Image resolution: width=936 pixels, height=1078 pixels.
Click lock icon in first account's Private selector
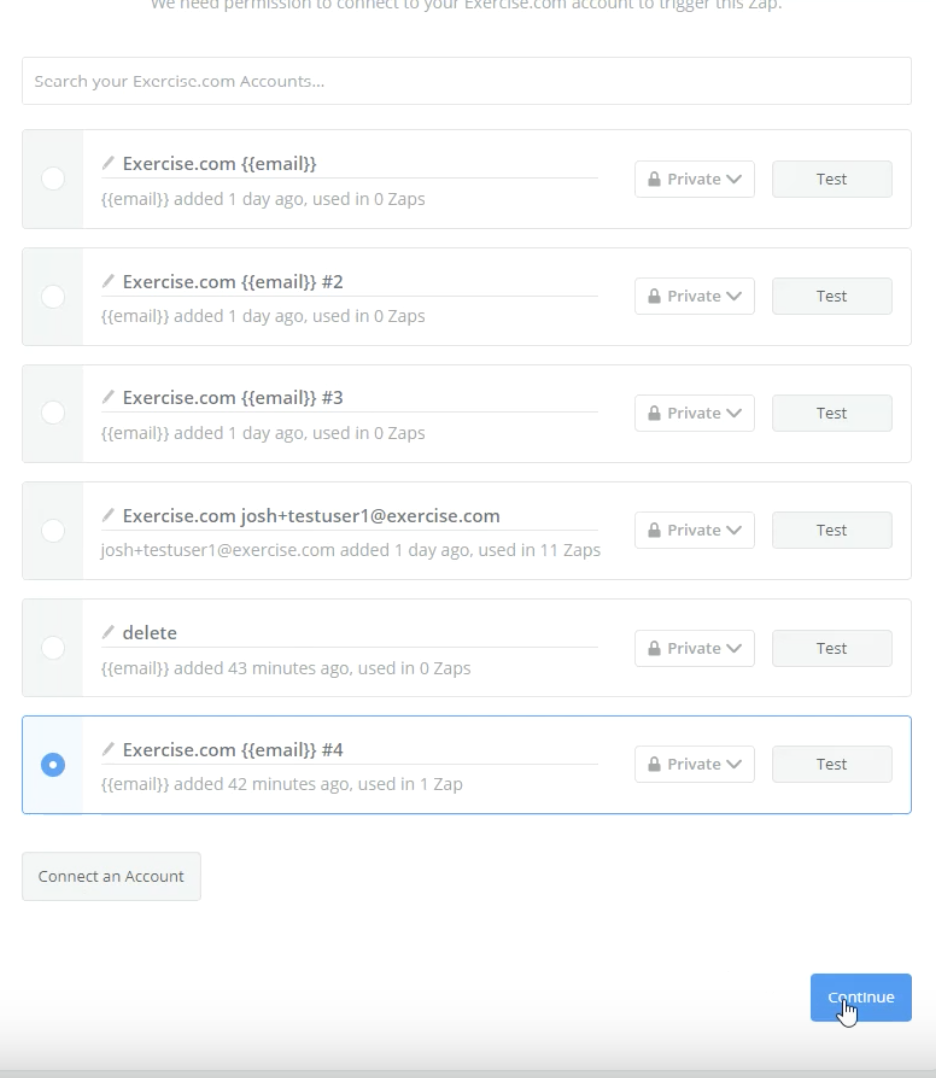tap(654, 179)
